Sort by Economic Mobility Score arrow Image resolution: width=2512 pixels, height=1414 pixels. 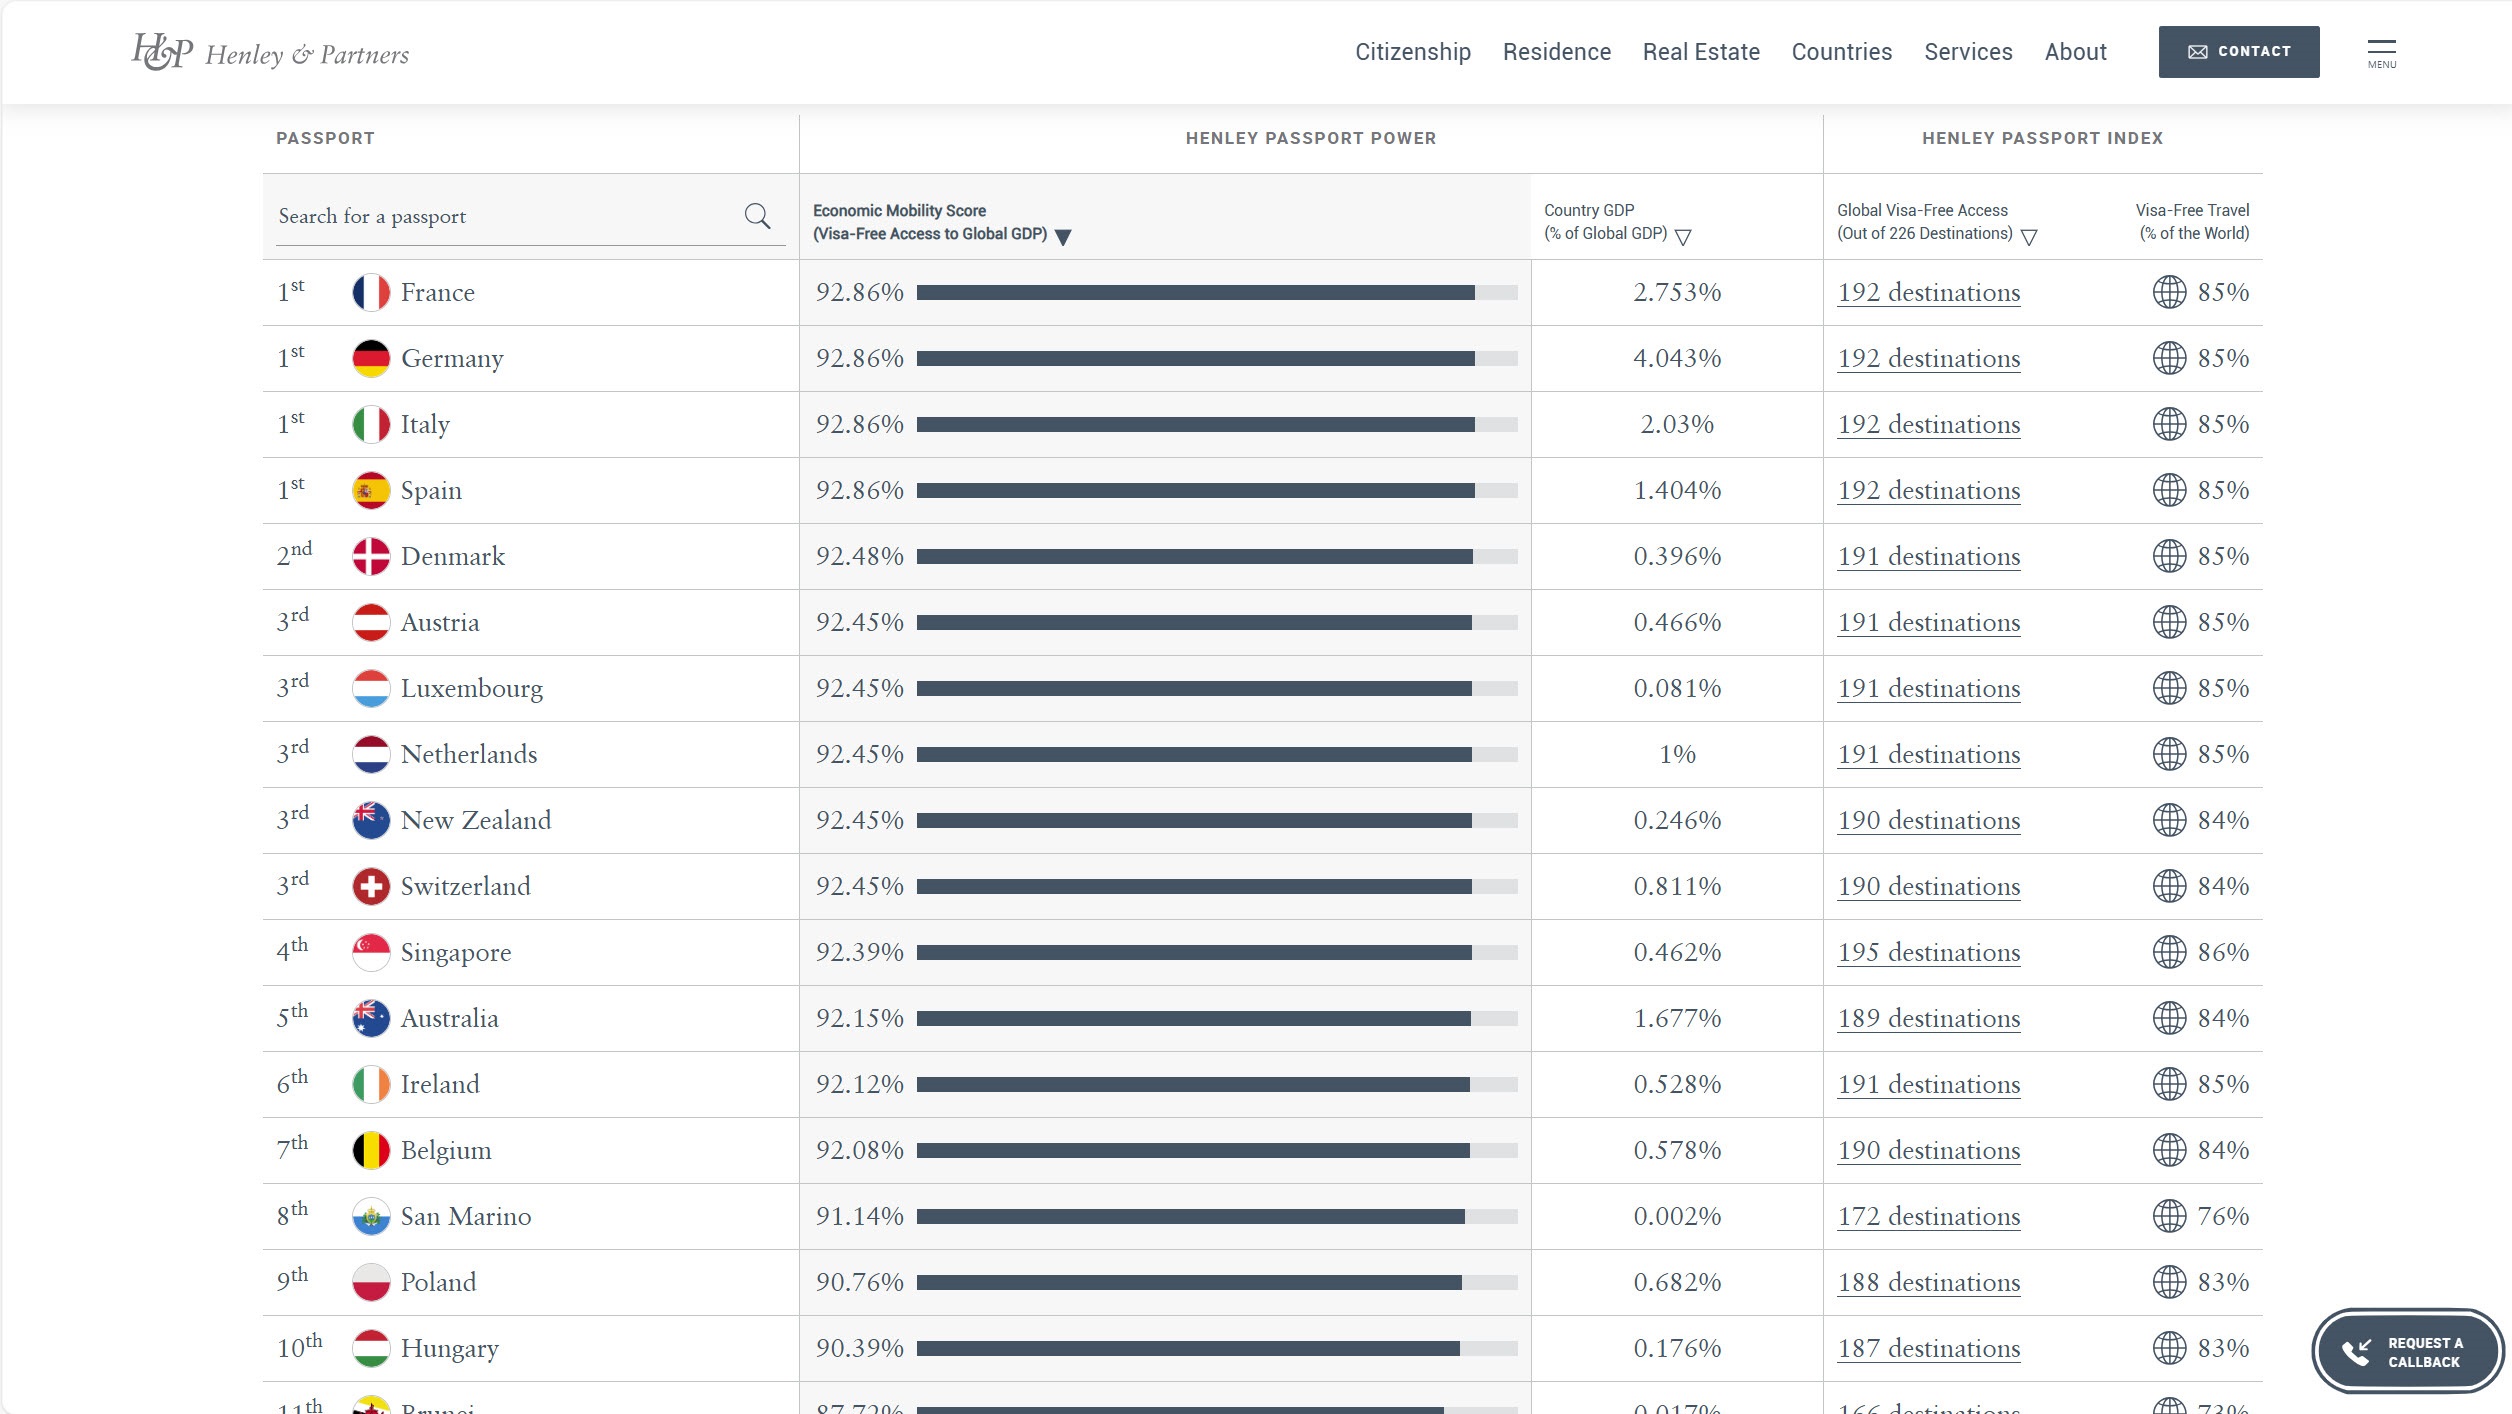click(x=1063, y=237)
